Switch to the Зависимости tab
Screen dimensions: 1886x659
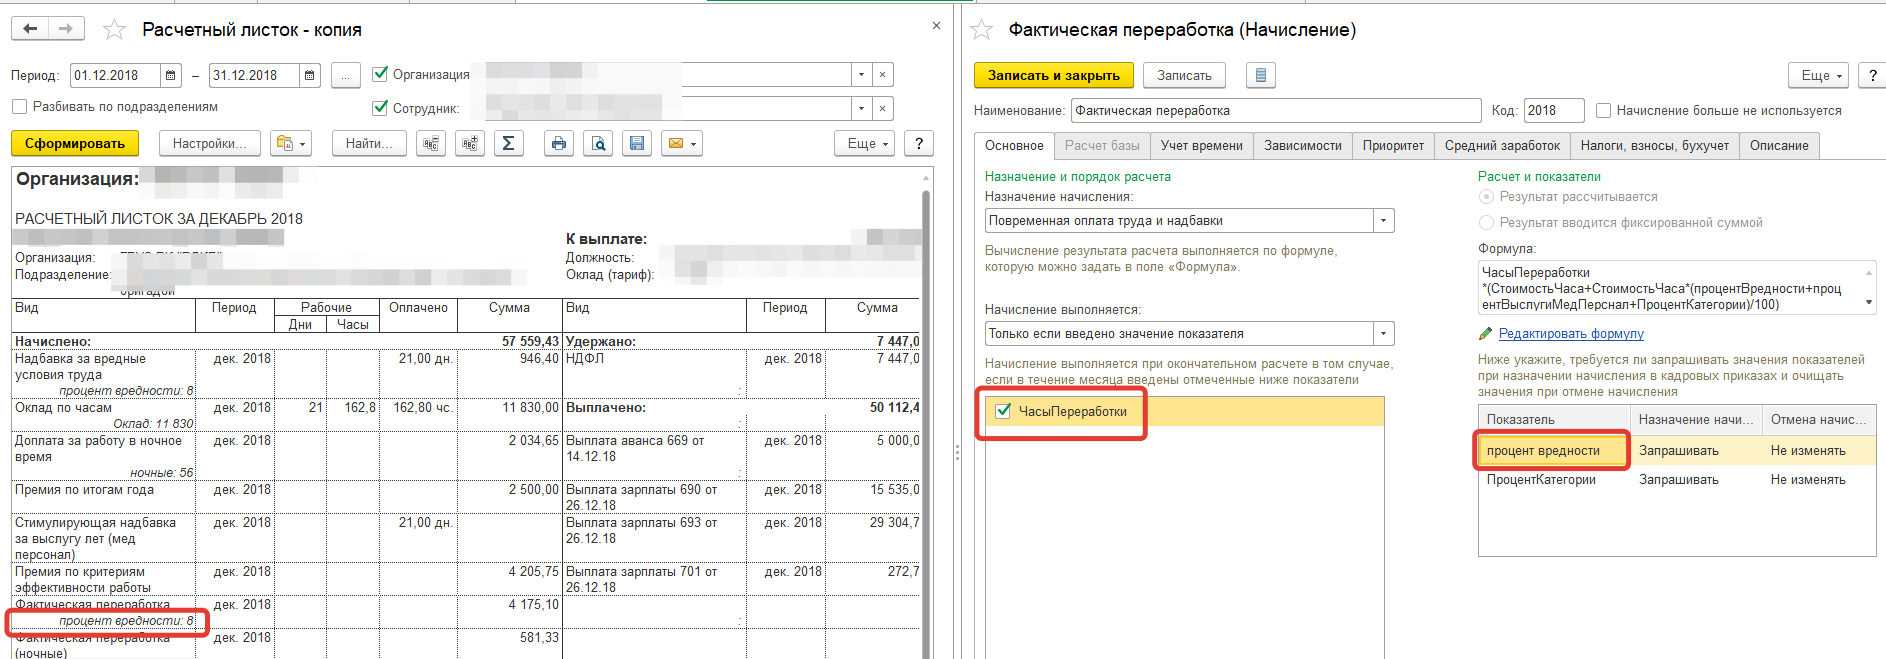(1303, 146)
